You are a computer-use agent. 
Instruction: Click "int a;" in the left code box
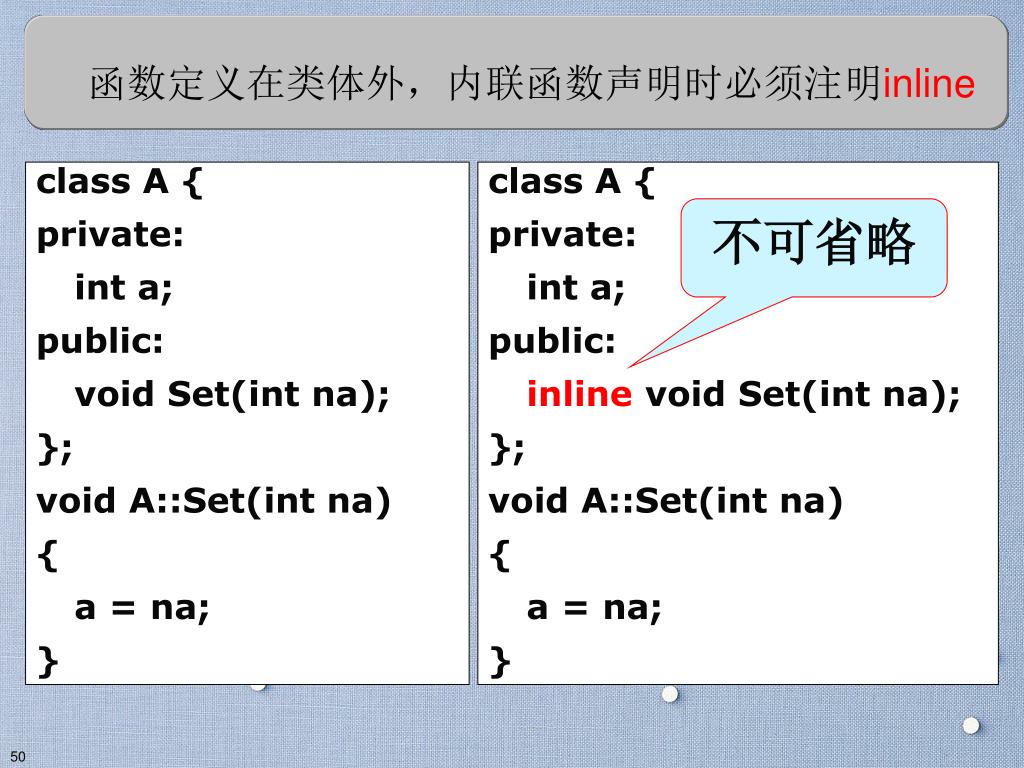(123, 288)
